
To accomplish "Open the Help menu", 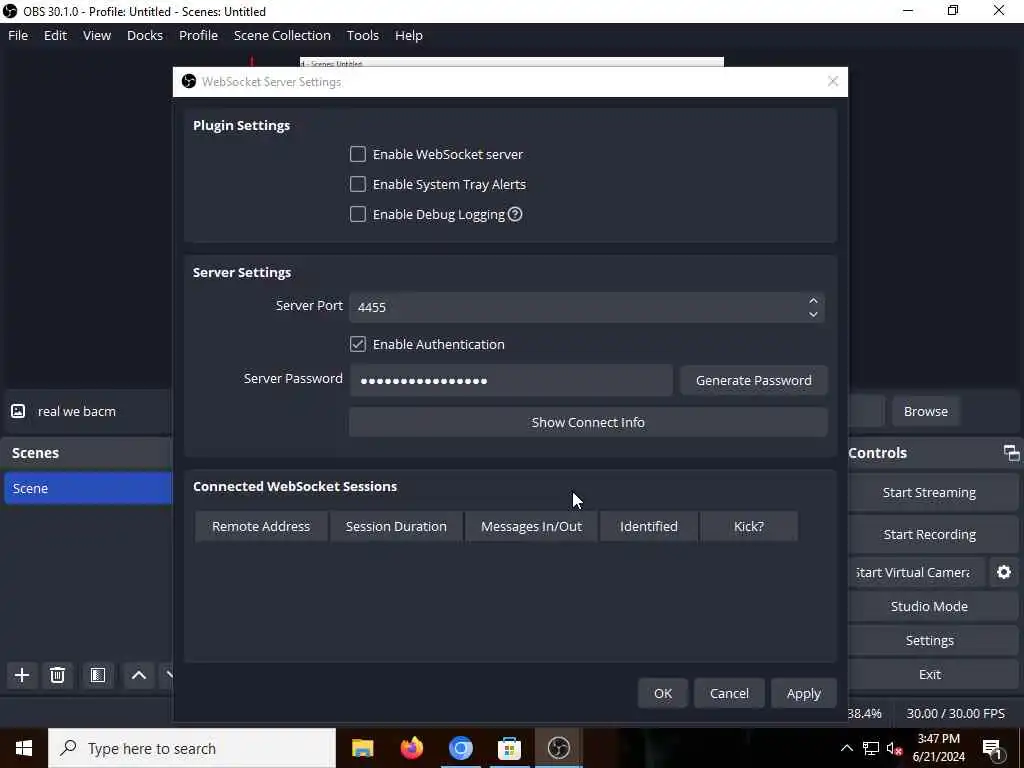I will click(409, 35).
